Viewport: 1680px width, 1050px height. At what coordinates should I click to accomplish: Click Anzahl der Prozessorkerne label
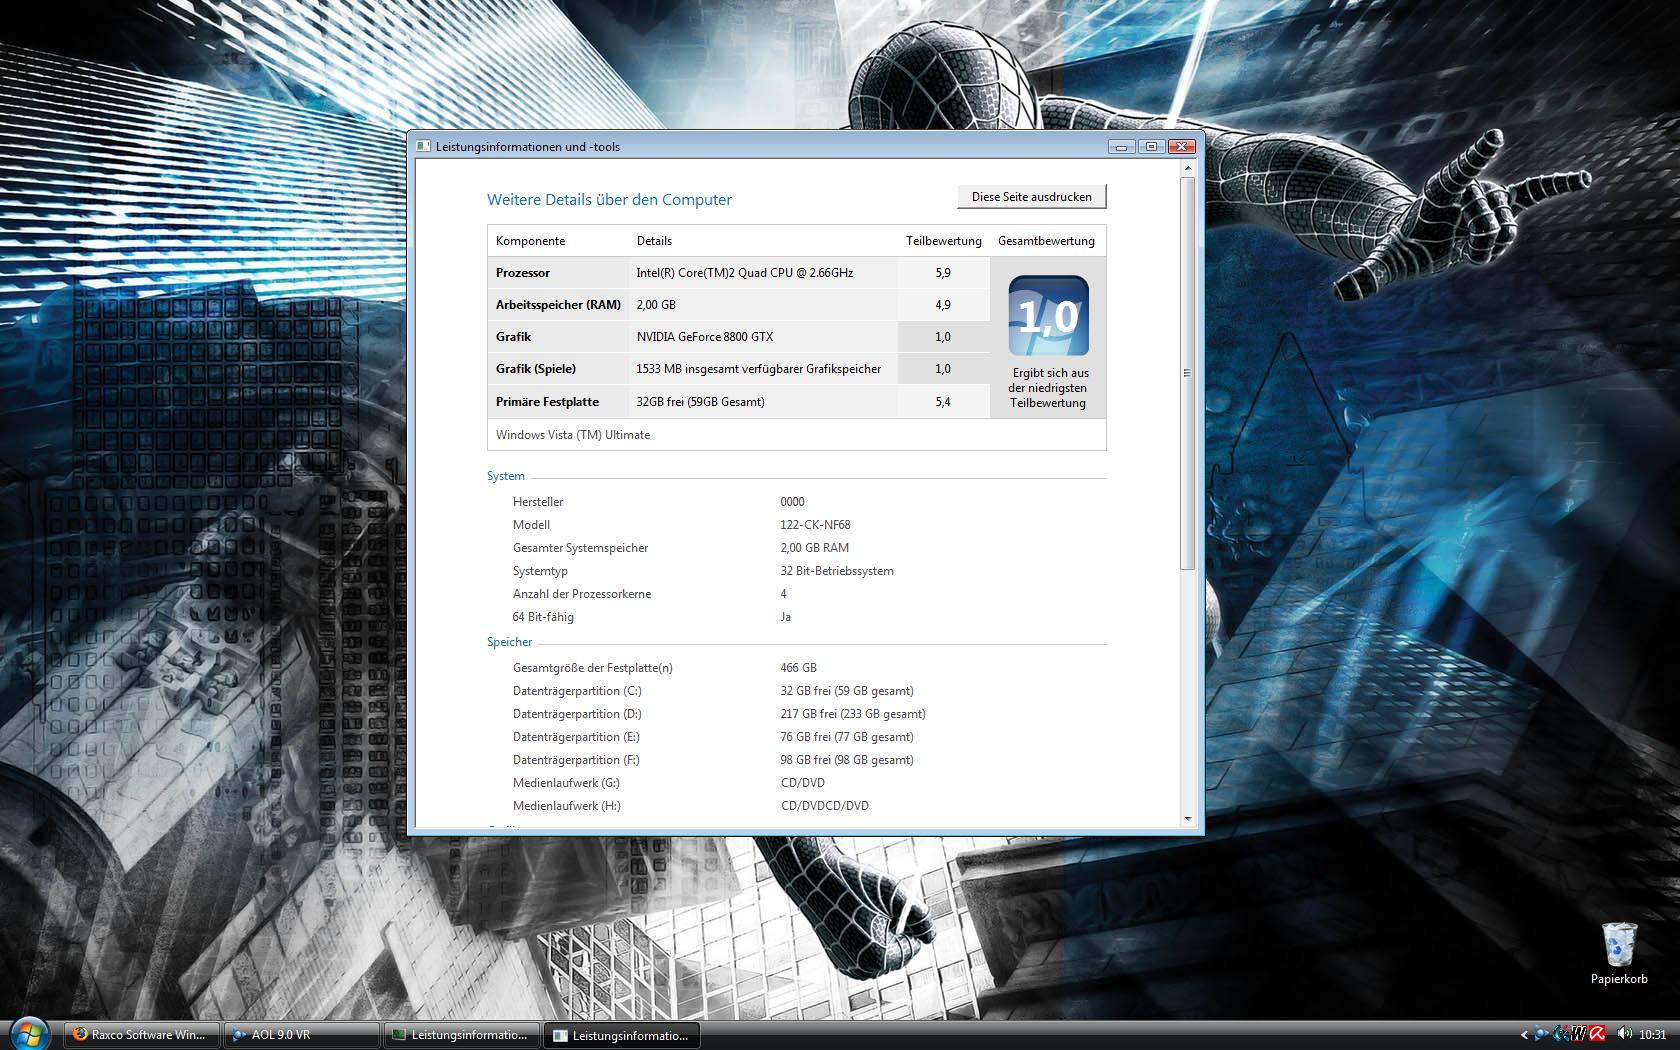coord(582,594)
